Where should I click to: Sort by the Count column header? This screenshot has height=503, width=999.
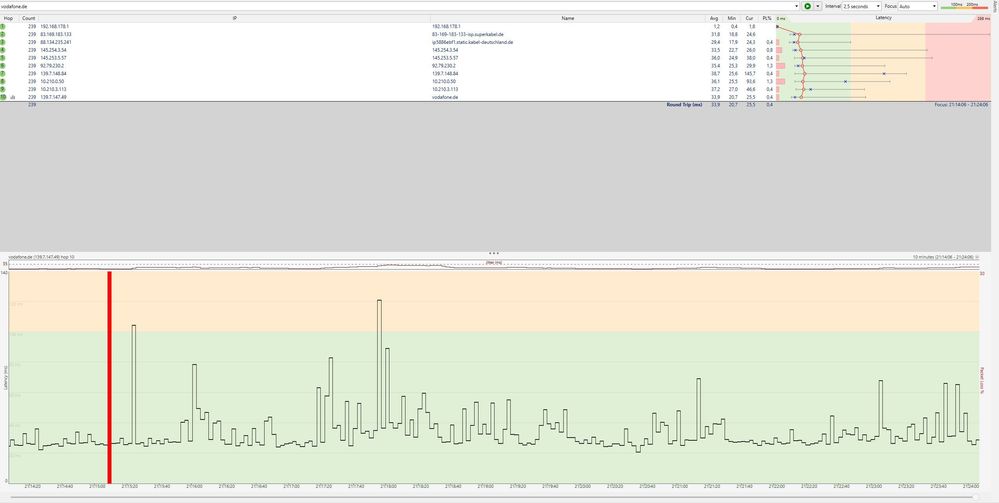coord(28,18)
